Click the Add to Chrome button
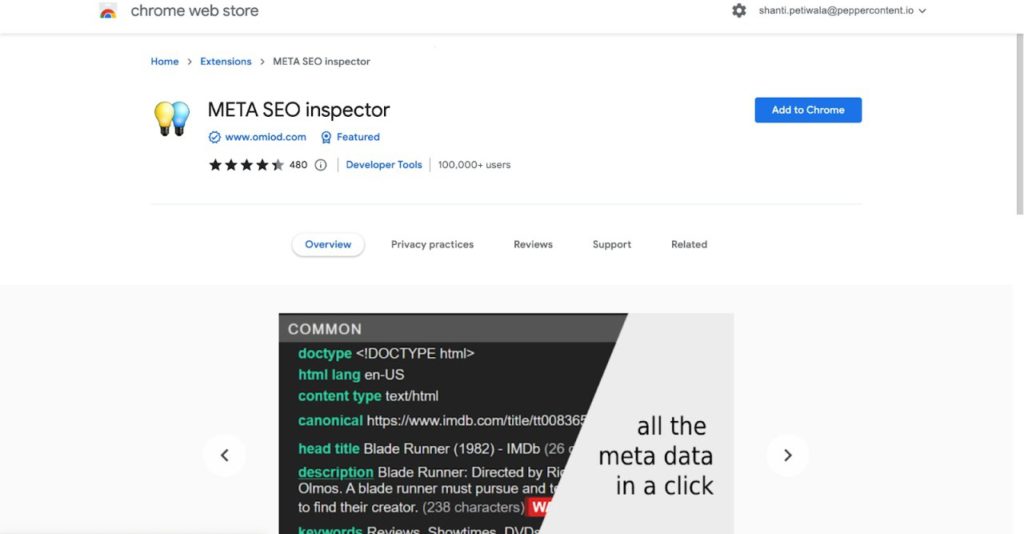 click(808, 110)
